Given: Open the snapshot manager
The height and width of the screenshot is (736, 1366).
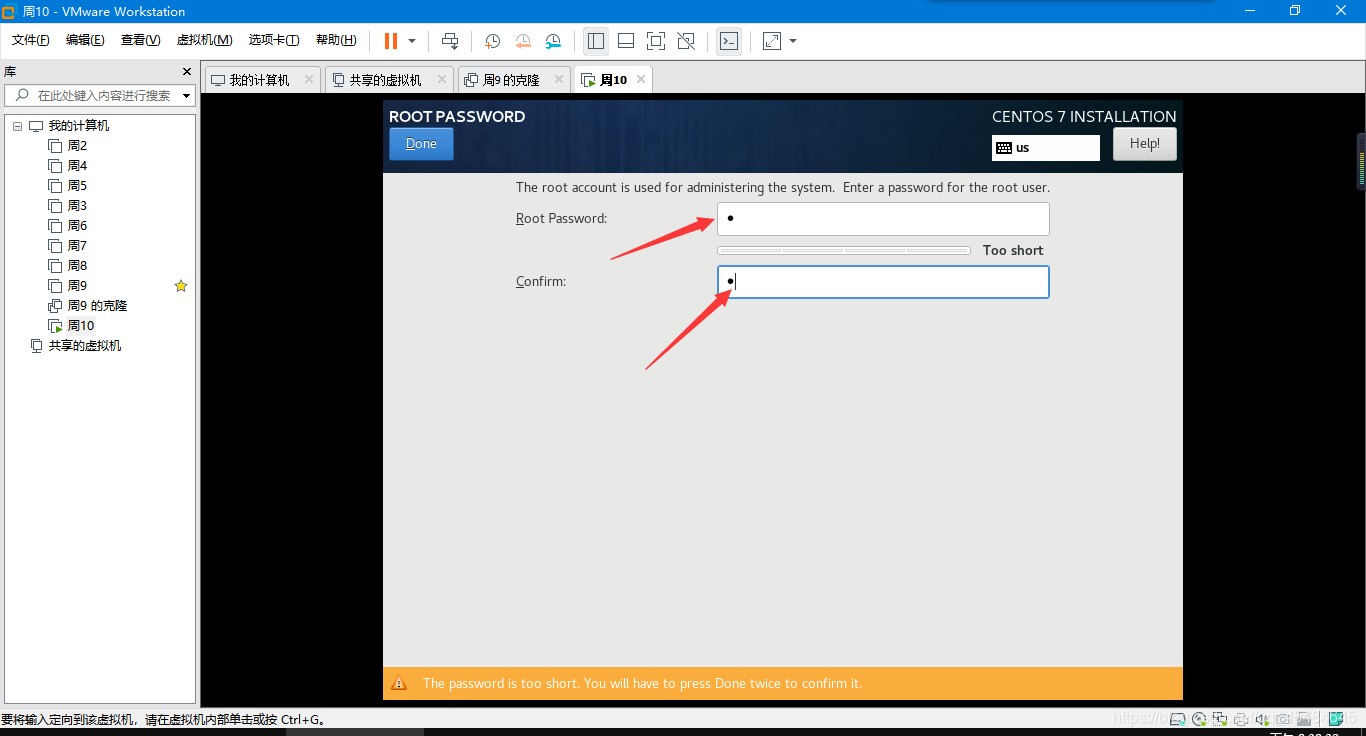Looking at the screenshot, I should (553, 41).
